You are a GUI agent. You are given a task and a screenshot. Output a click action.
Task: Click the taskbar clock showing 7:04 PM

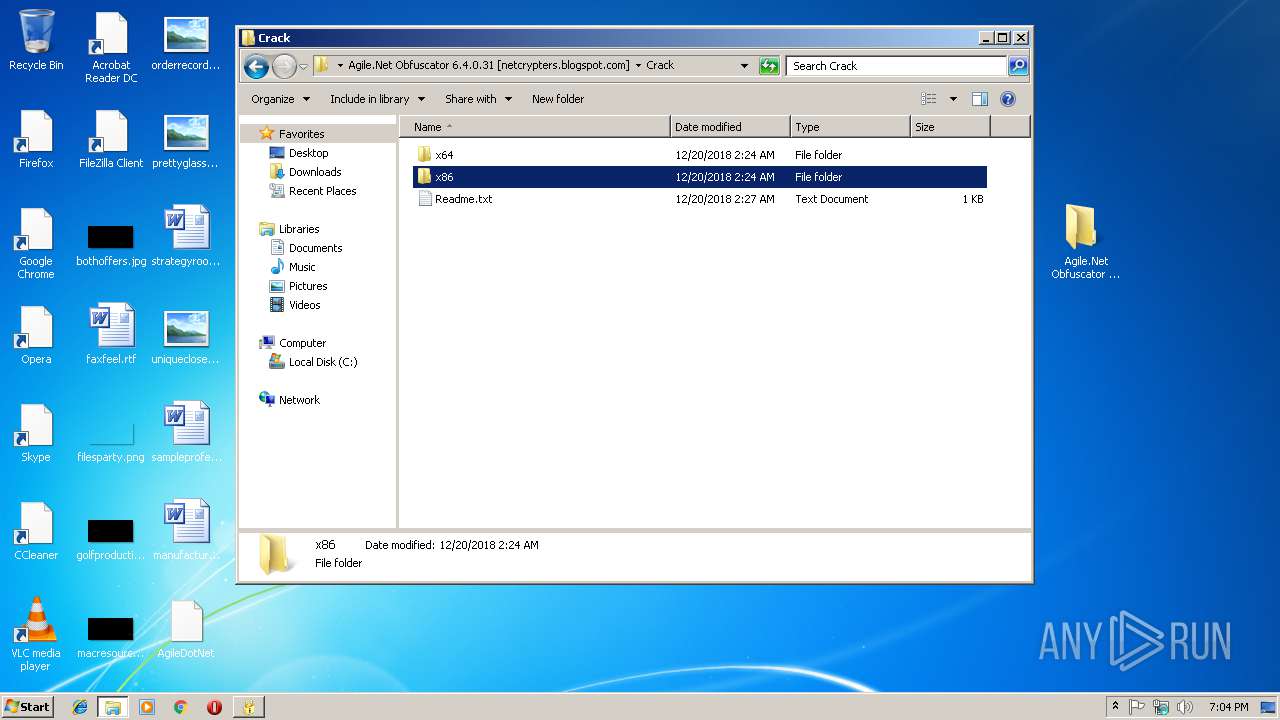coord(1228,707)
